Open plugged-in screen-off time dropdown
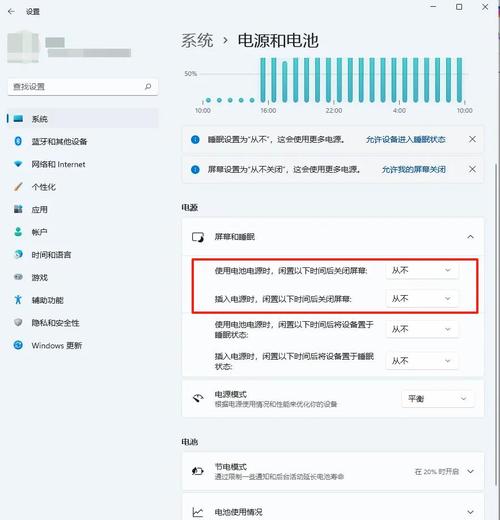This screenshot has width=500, height=520. click(422, 299)
